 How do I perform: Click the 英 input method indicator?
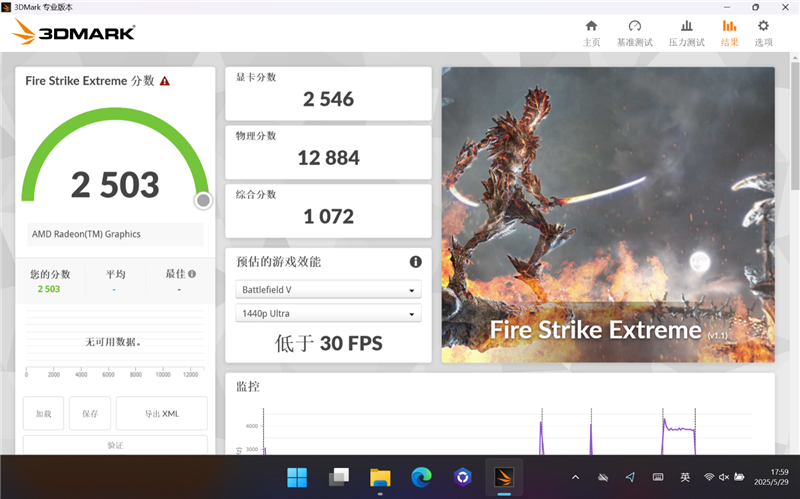tap(685, 477)
